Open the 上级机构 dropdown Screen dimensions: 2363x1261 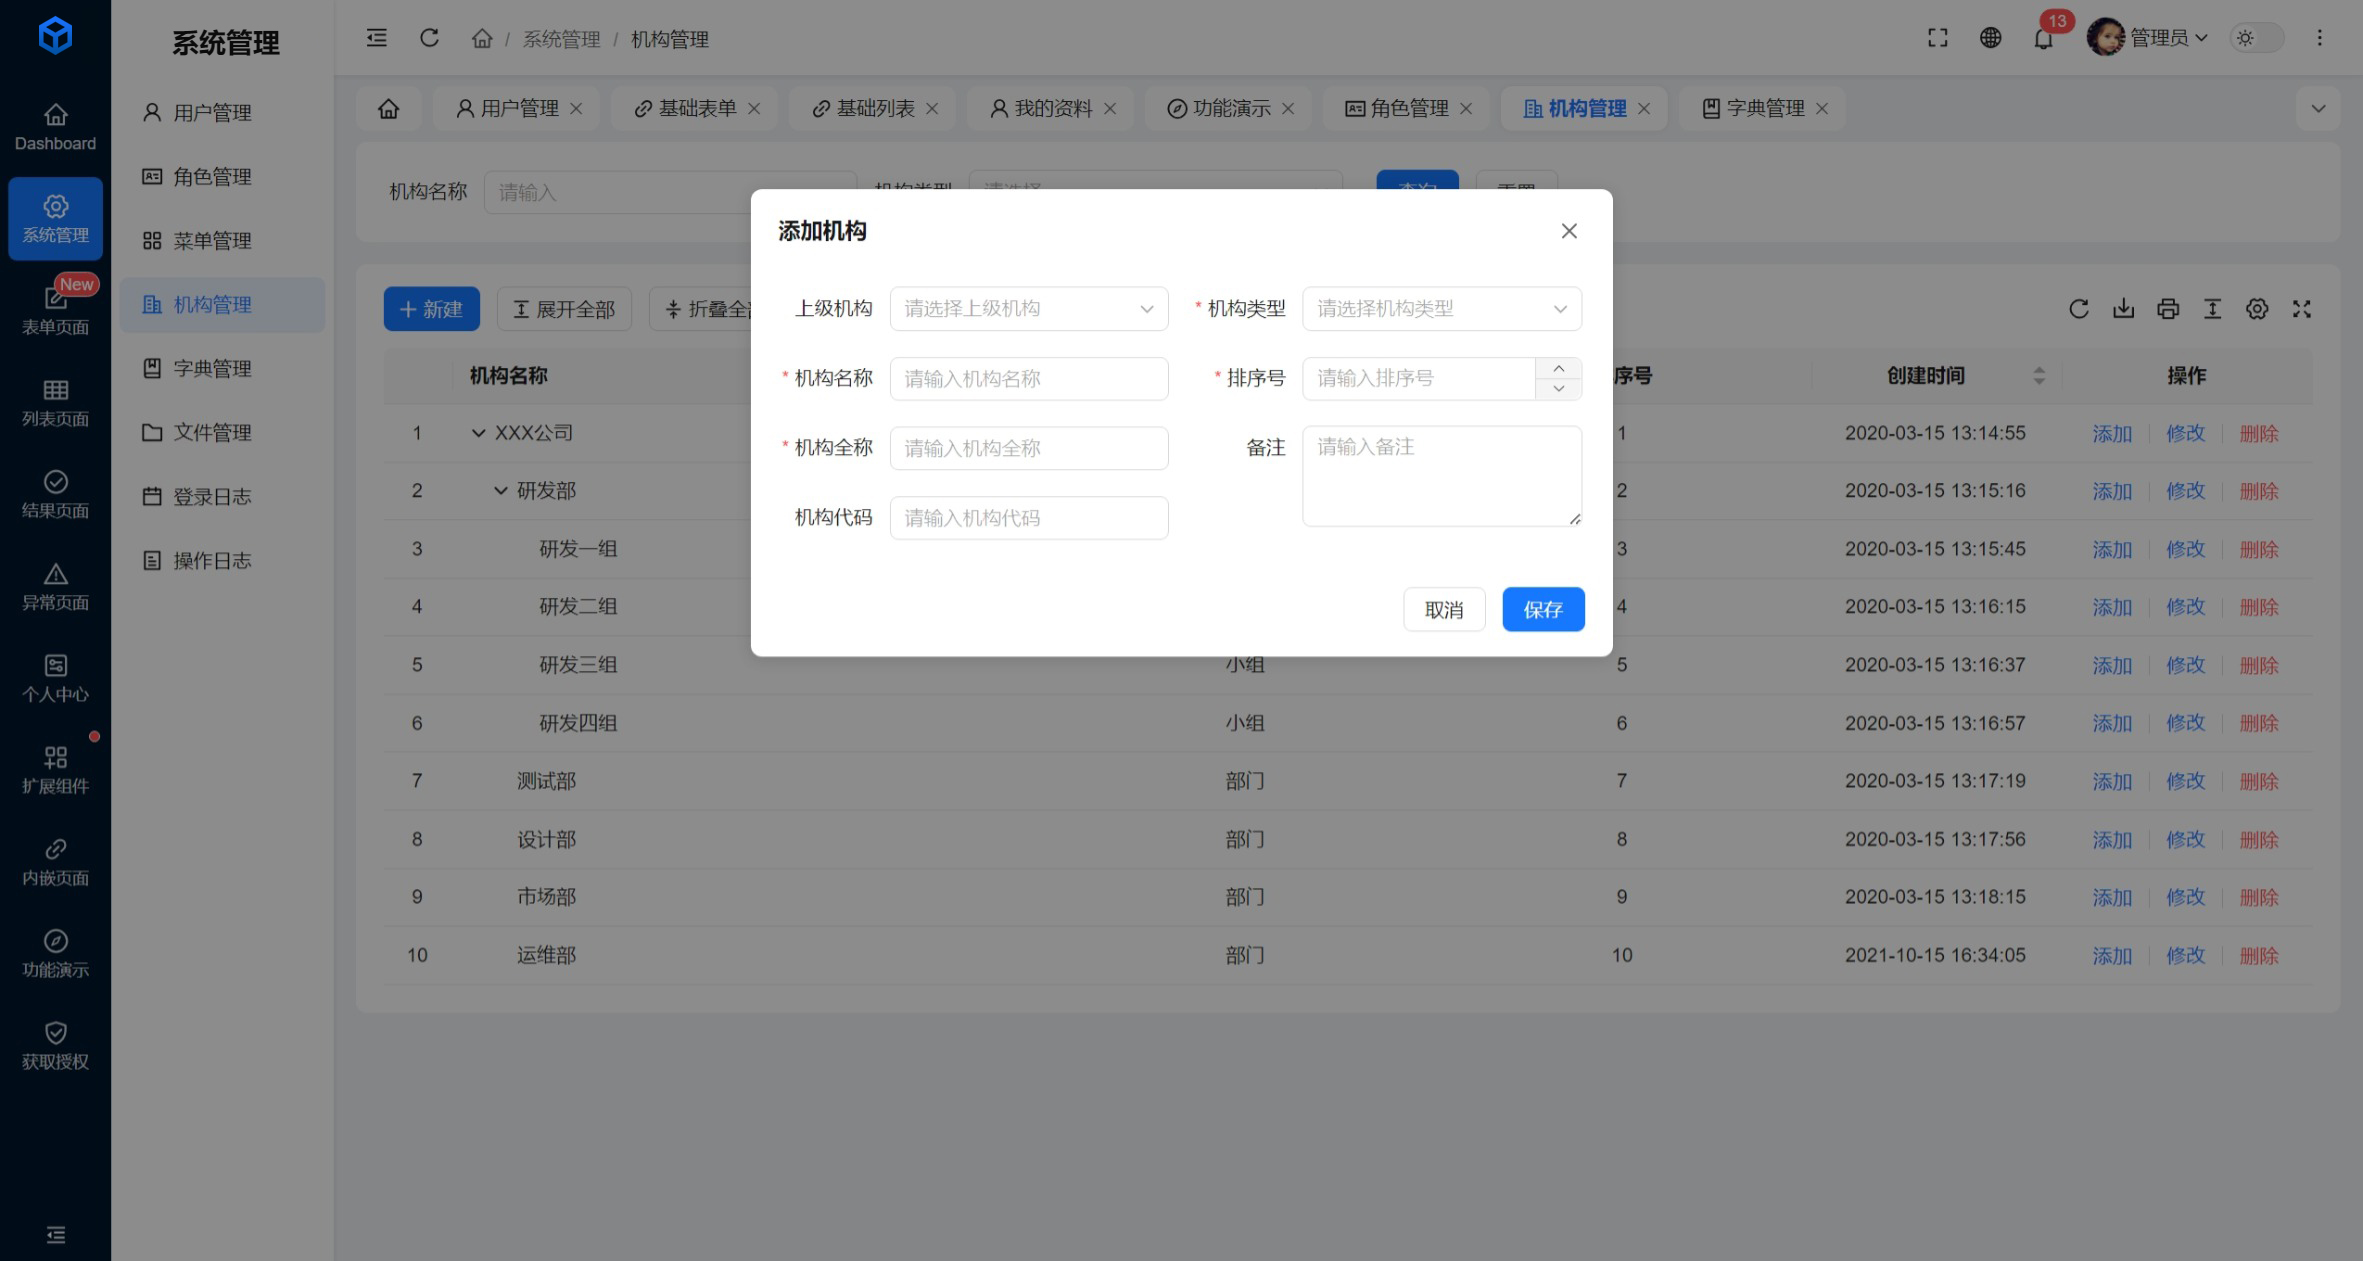(1028, 309)
